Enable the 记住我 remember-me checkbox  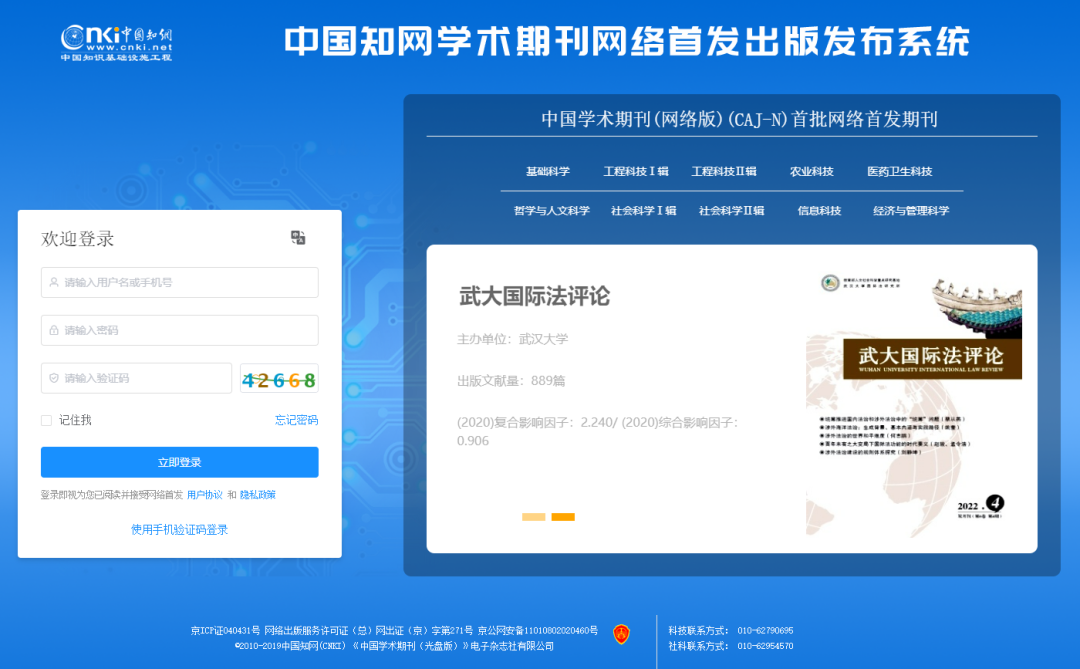point(45,420)
